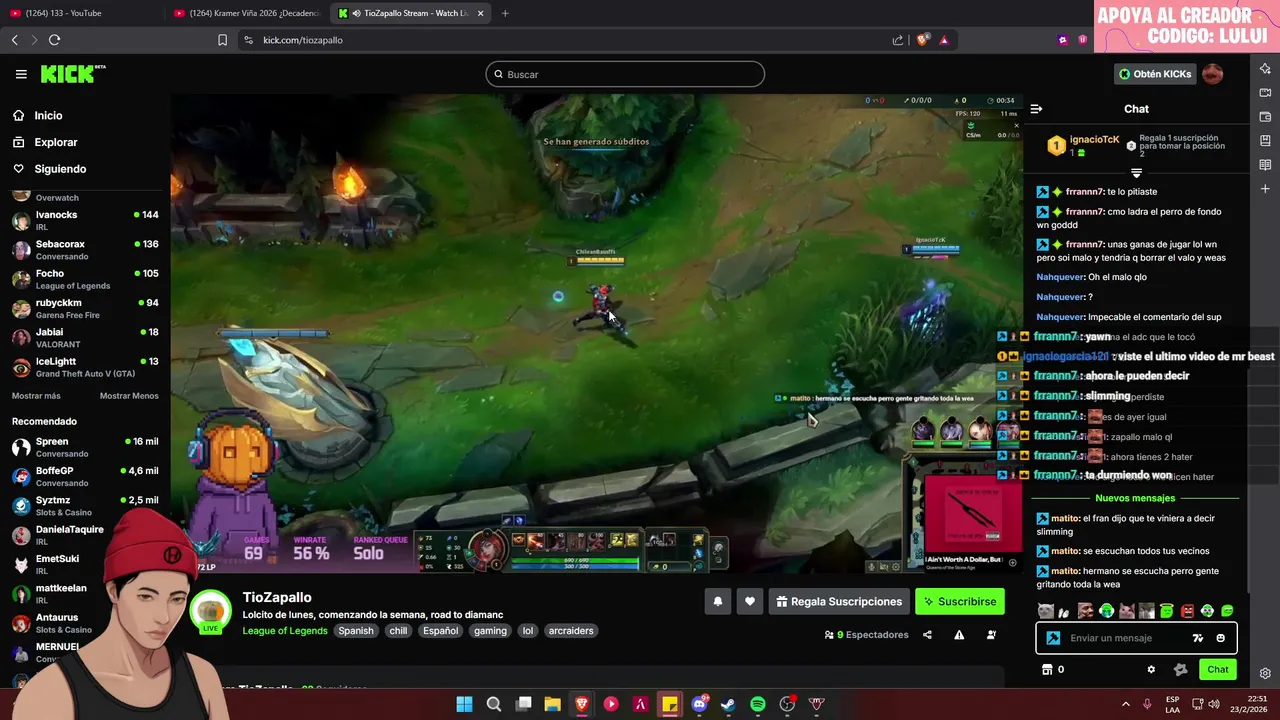Click the Buscar search field
The image size is (1280, 720).
[625, 74]
